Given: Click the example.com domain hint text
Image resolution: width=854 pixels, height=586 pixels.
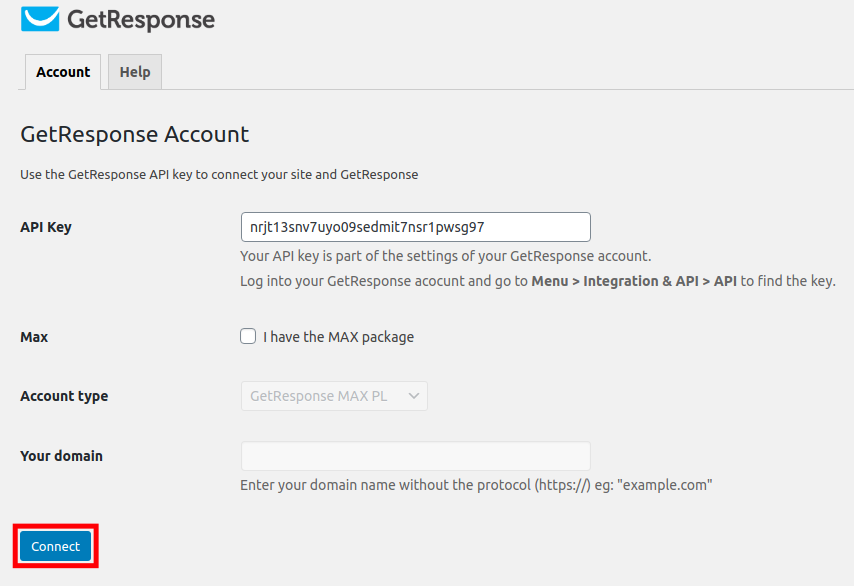Looking at the screenshot, I should tap(476, 485).
